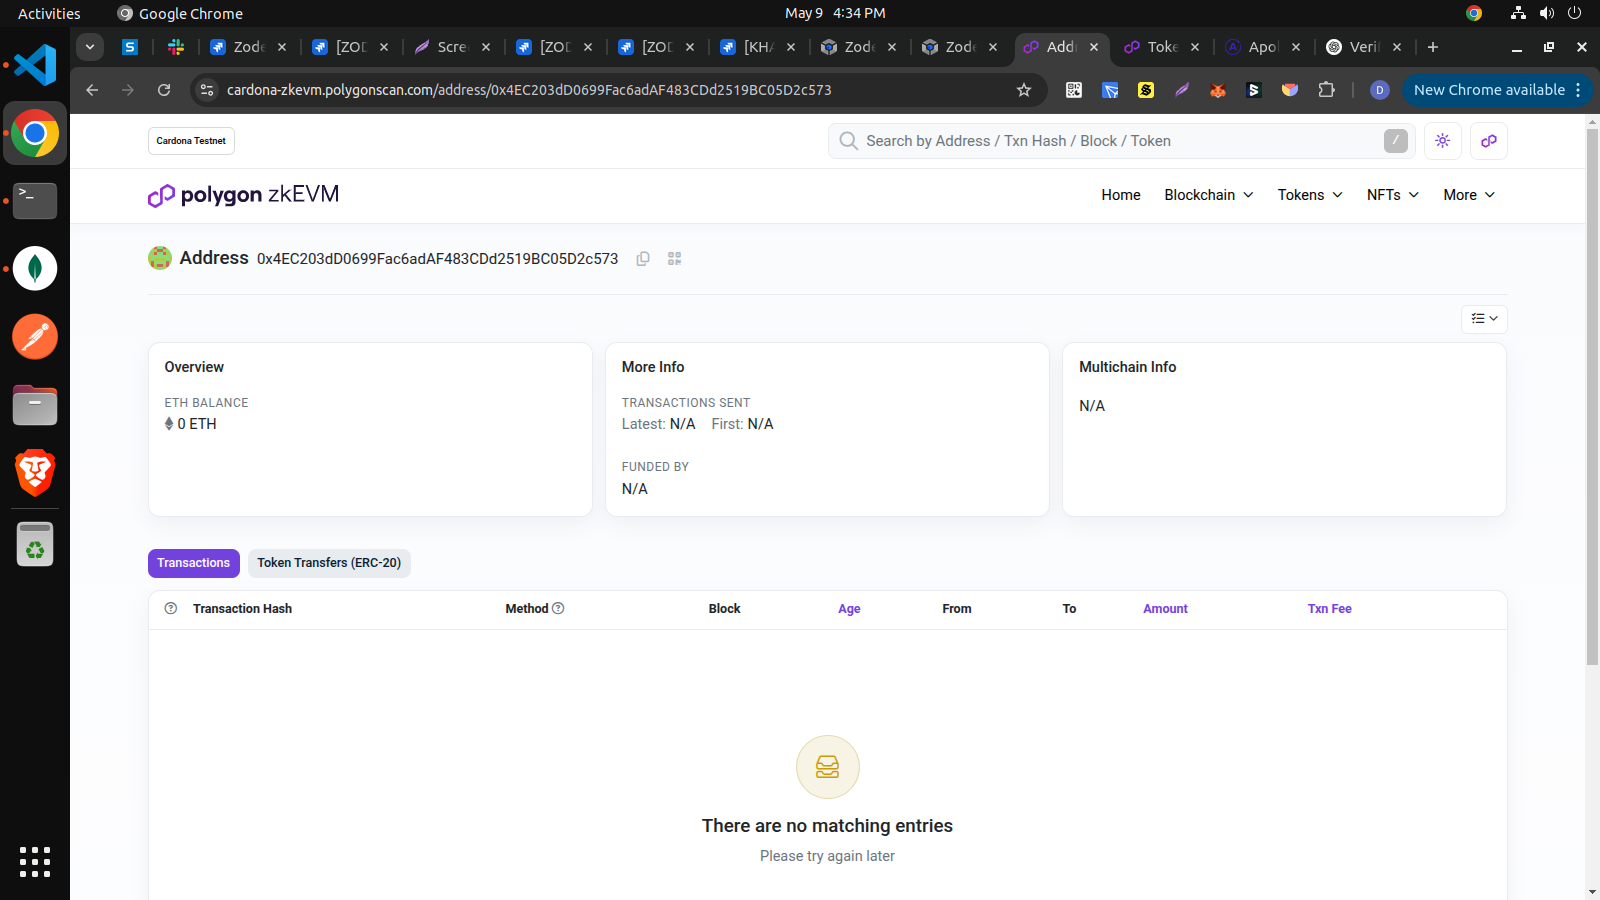Open a new browser tab
The height and width of the screenshot is (900, 1600).
1433,47
